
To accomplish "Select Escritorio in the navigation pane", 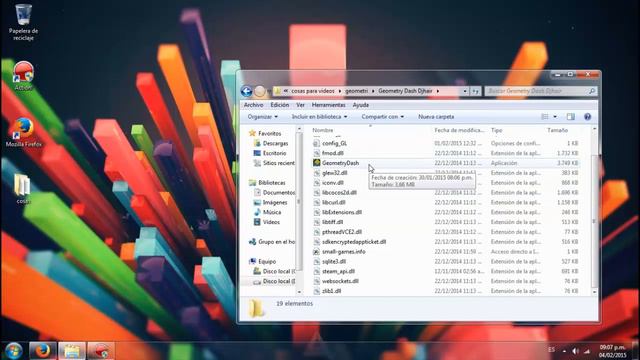I will pos(274,153).
